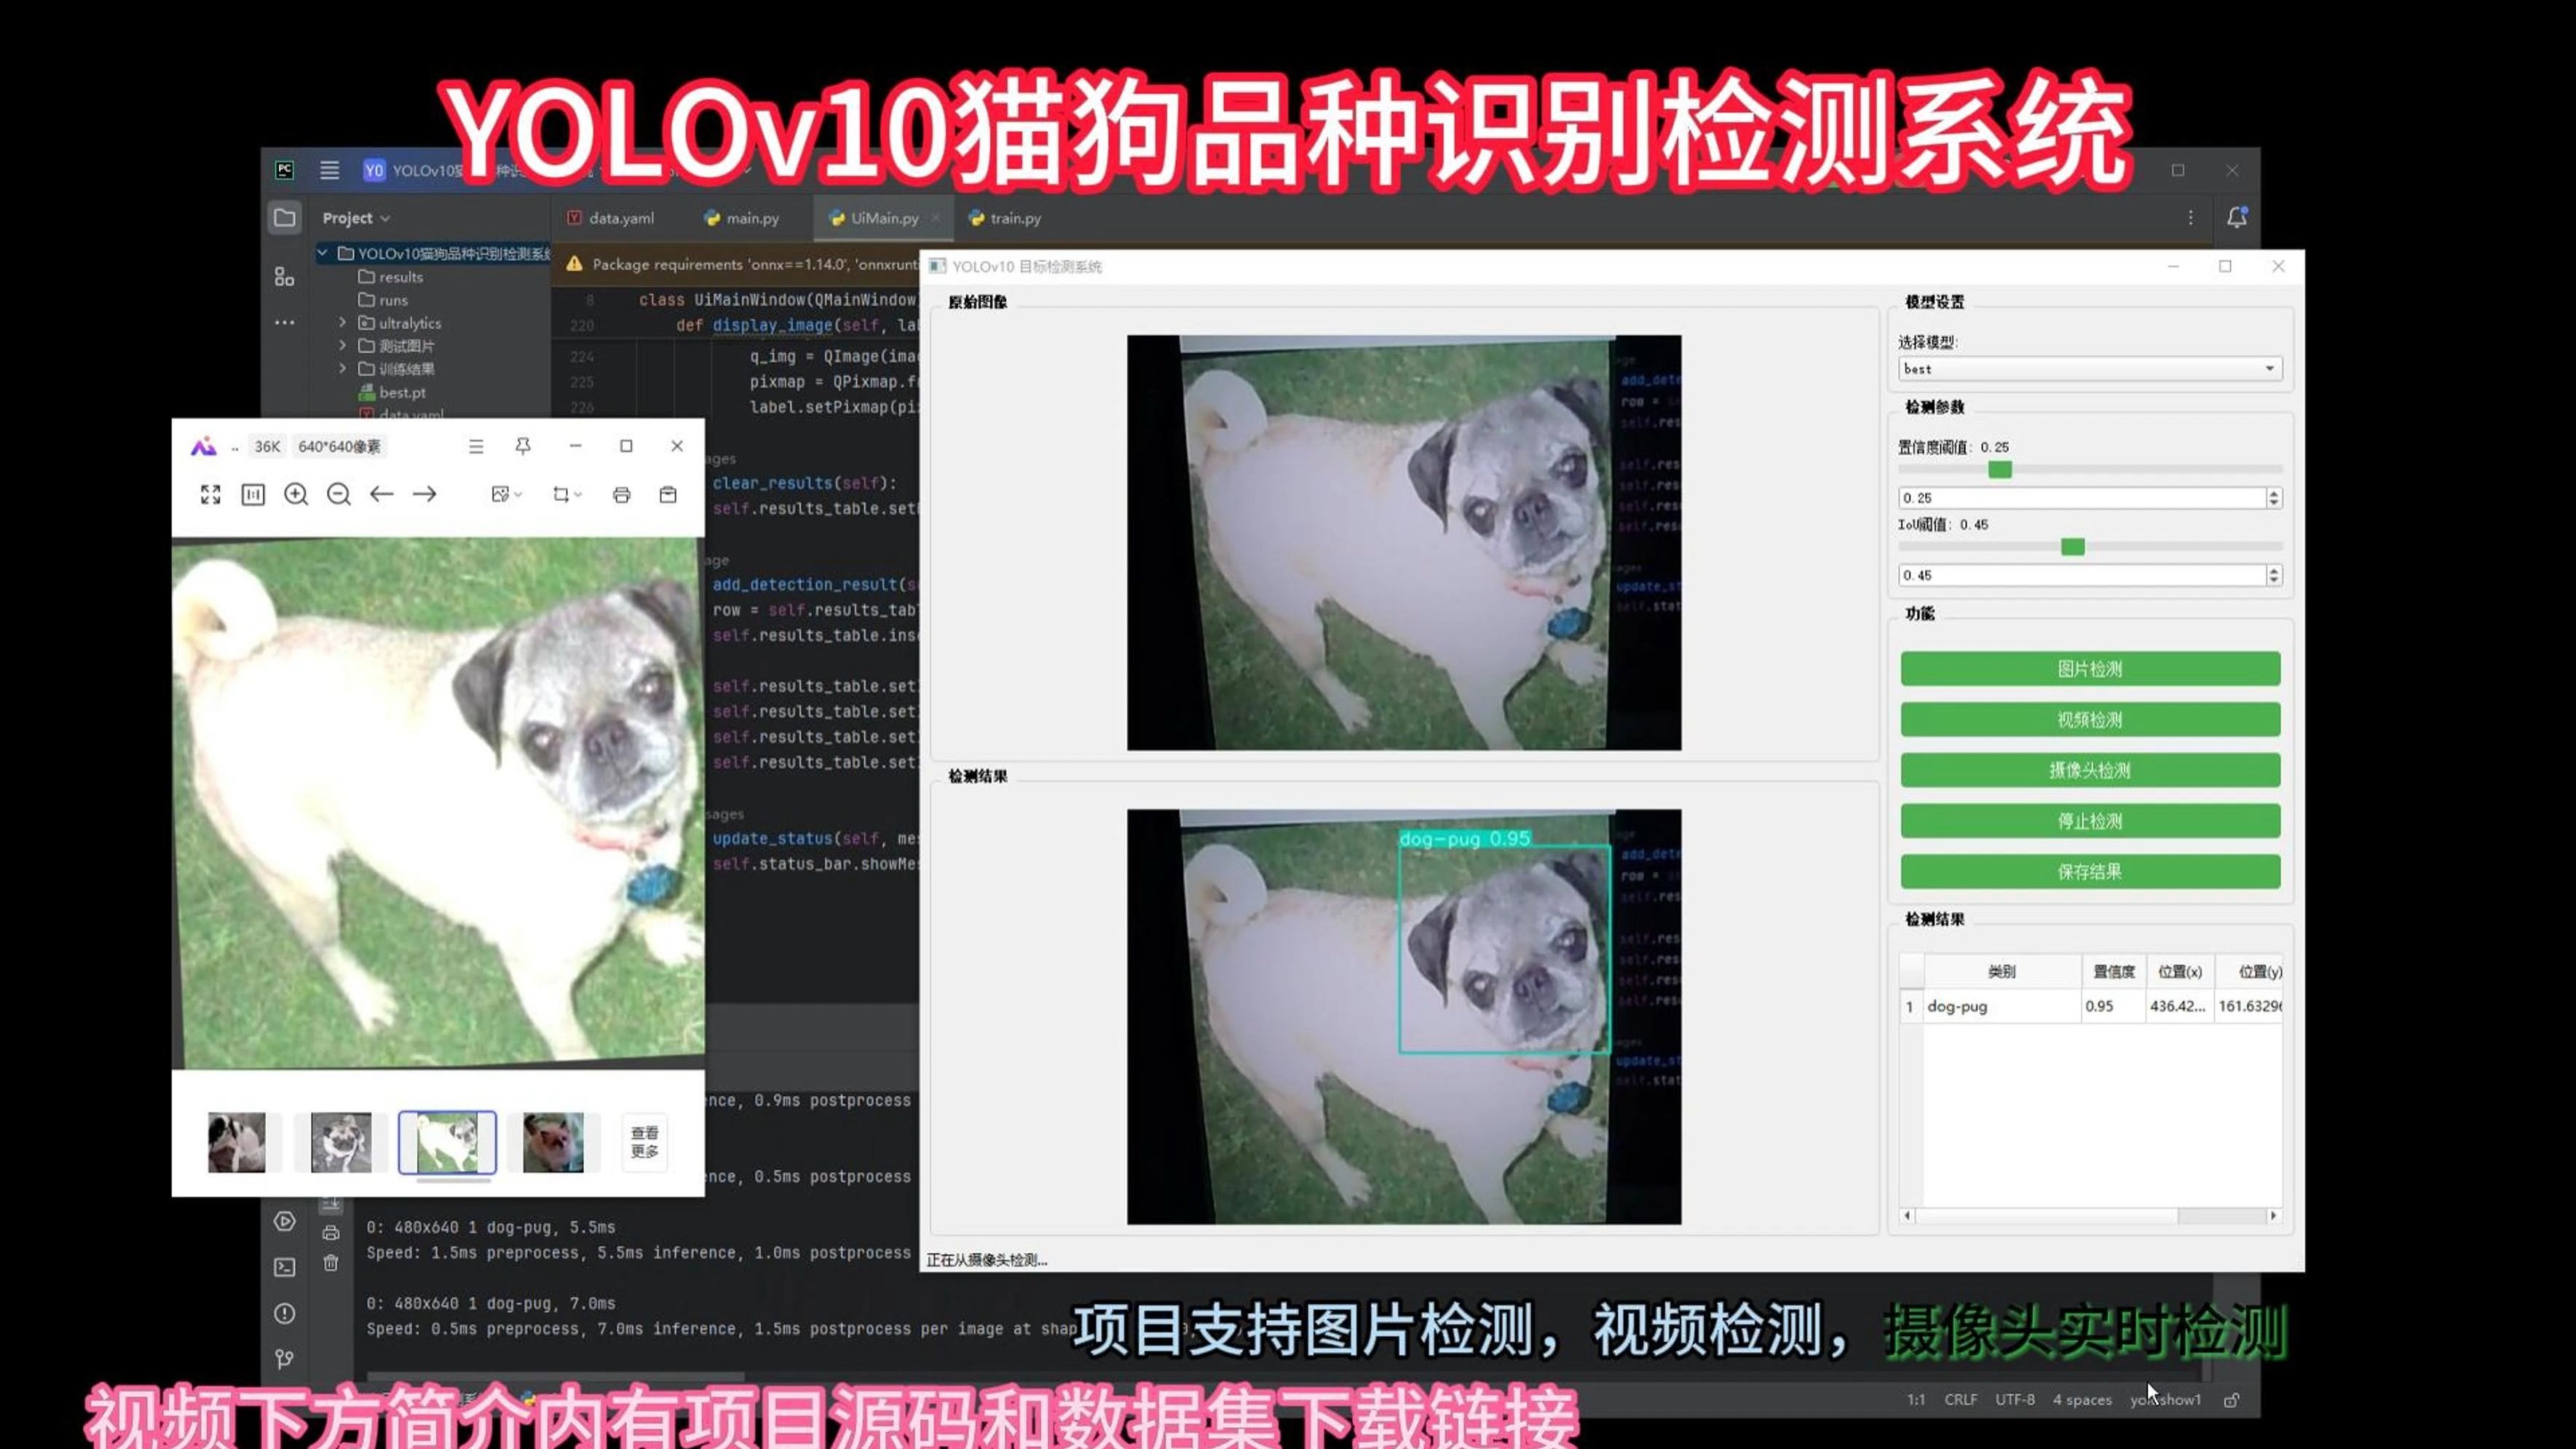Zoom out in the image viewer

point(339,494)
